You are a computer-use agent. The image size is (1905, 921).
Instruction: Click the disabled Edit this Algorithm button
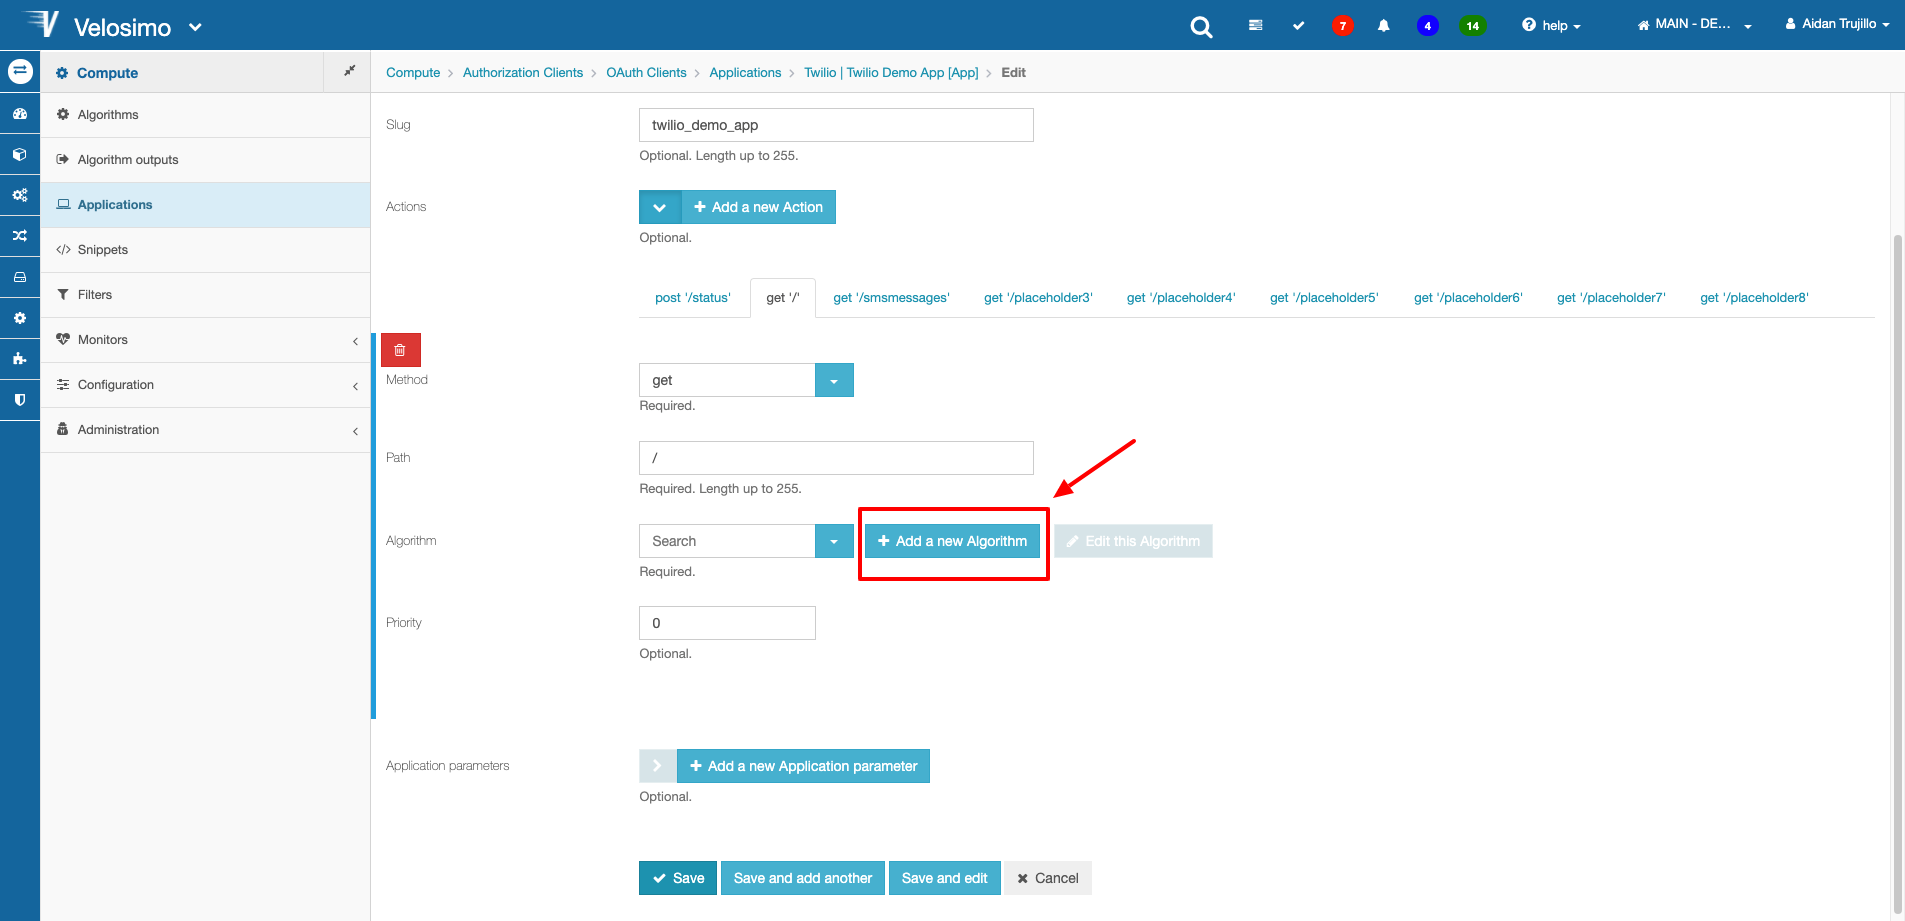point(1133,541)
